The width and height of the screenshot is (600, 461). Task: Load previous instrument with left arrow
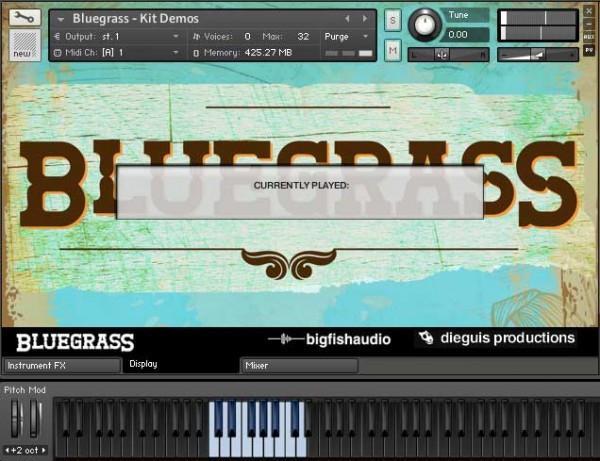tap(347, 18)
